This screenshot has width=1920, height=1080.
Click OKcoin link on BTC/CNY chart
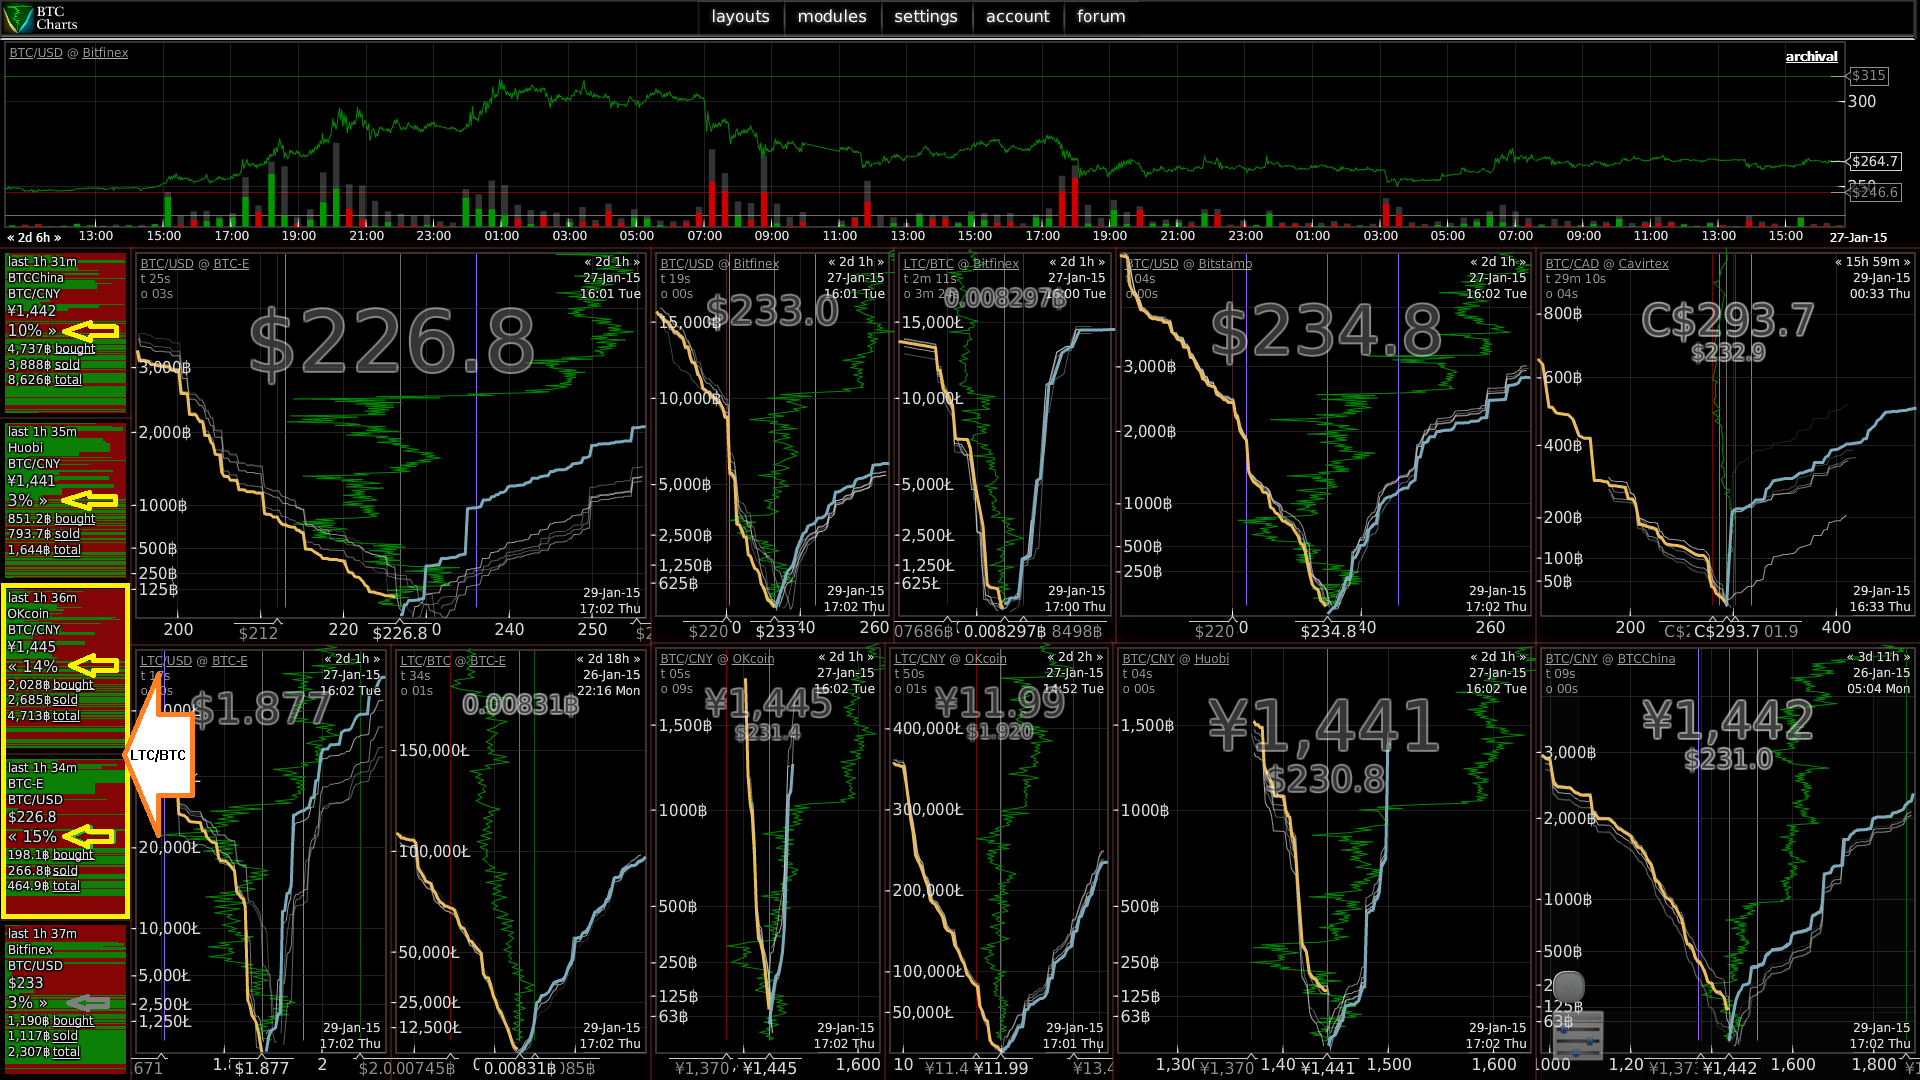[x=753, y=659]
